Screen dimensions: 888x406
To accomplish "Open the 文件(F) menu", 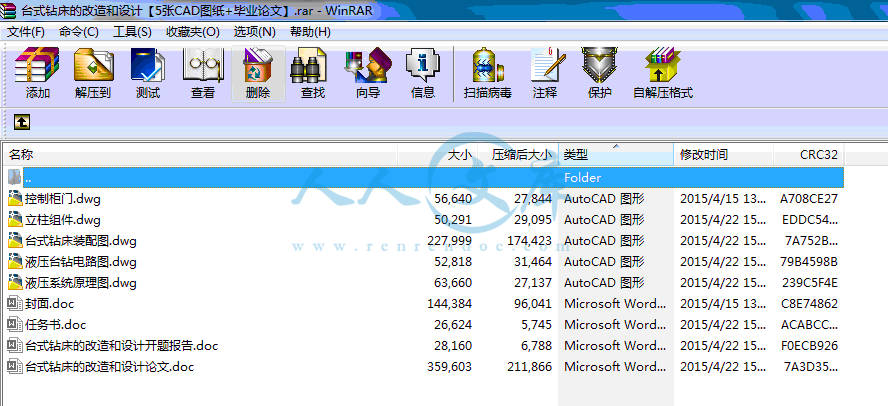I will pyautogui.click(x=25, y=32).
